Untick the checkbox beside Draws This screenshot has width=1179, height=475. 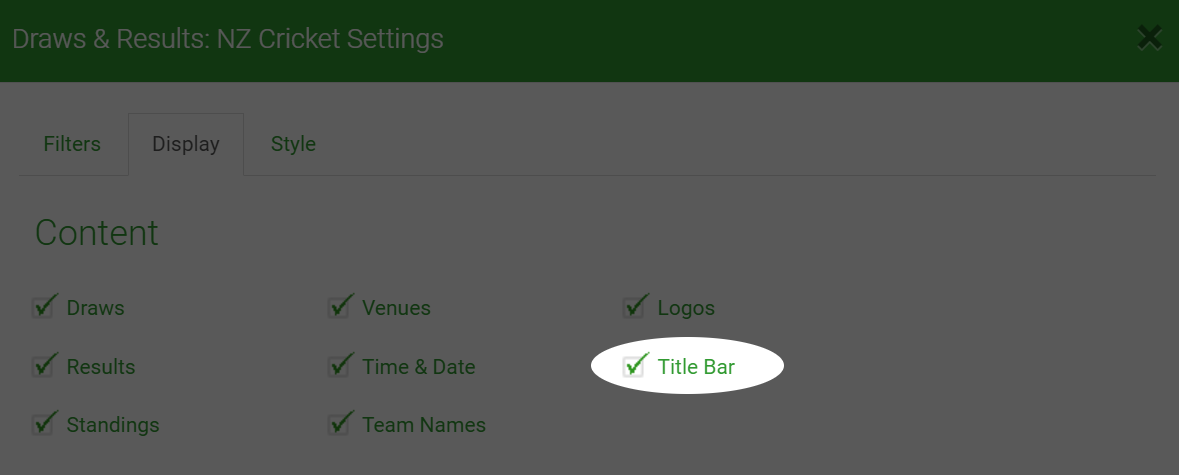point(42,307)
